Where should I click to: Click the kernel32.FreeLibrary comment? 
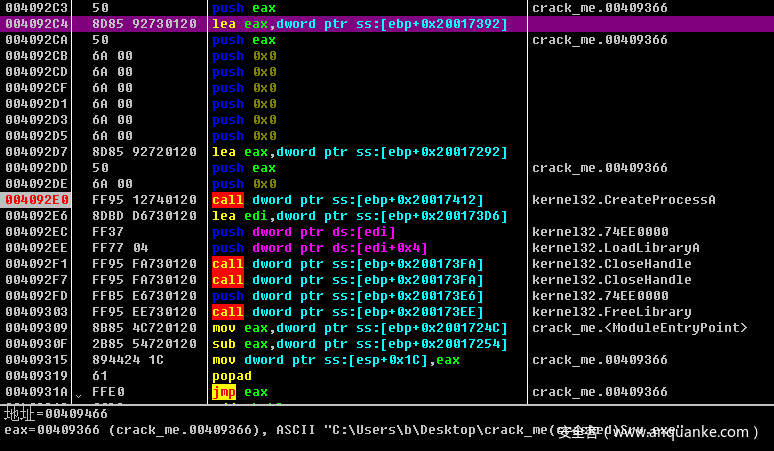[x=612, y=312]
